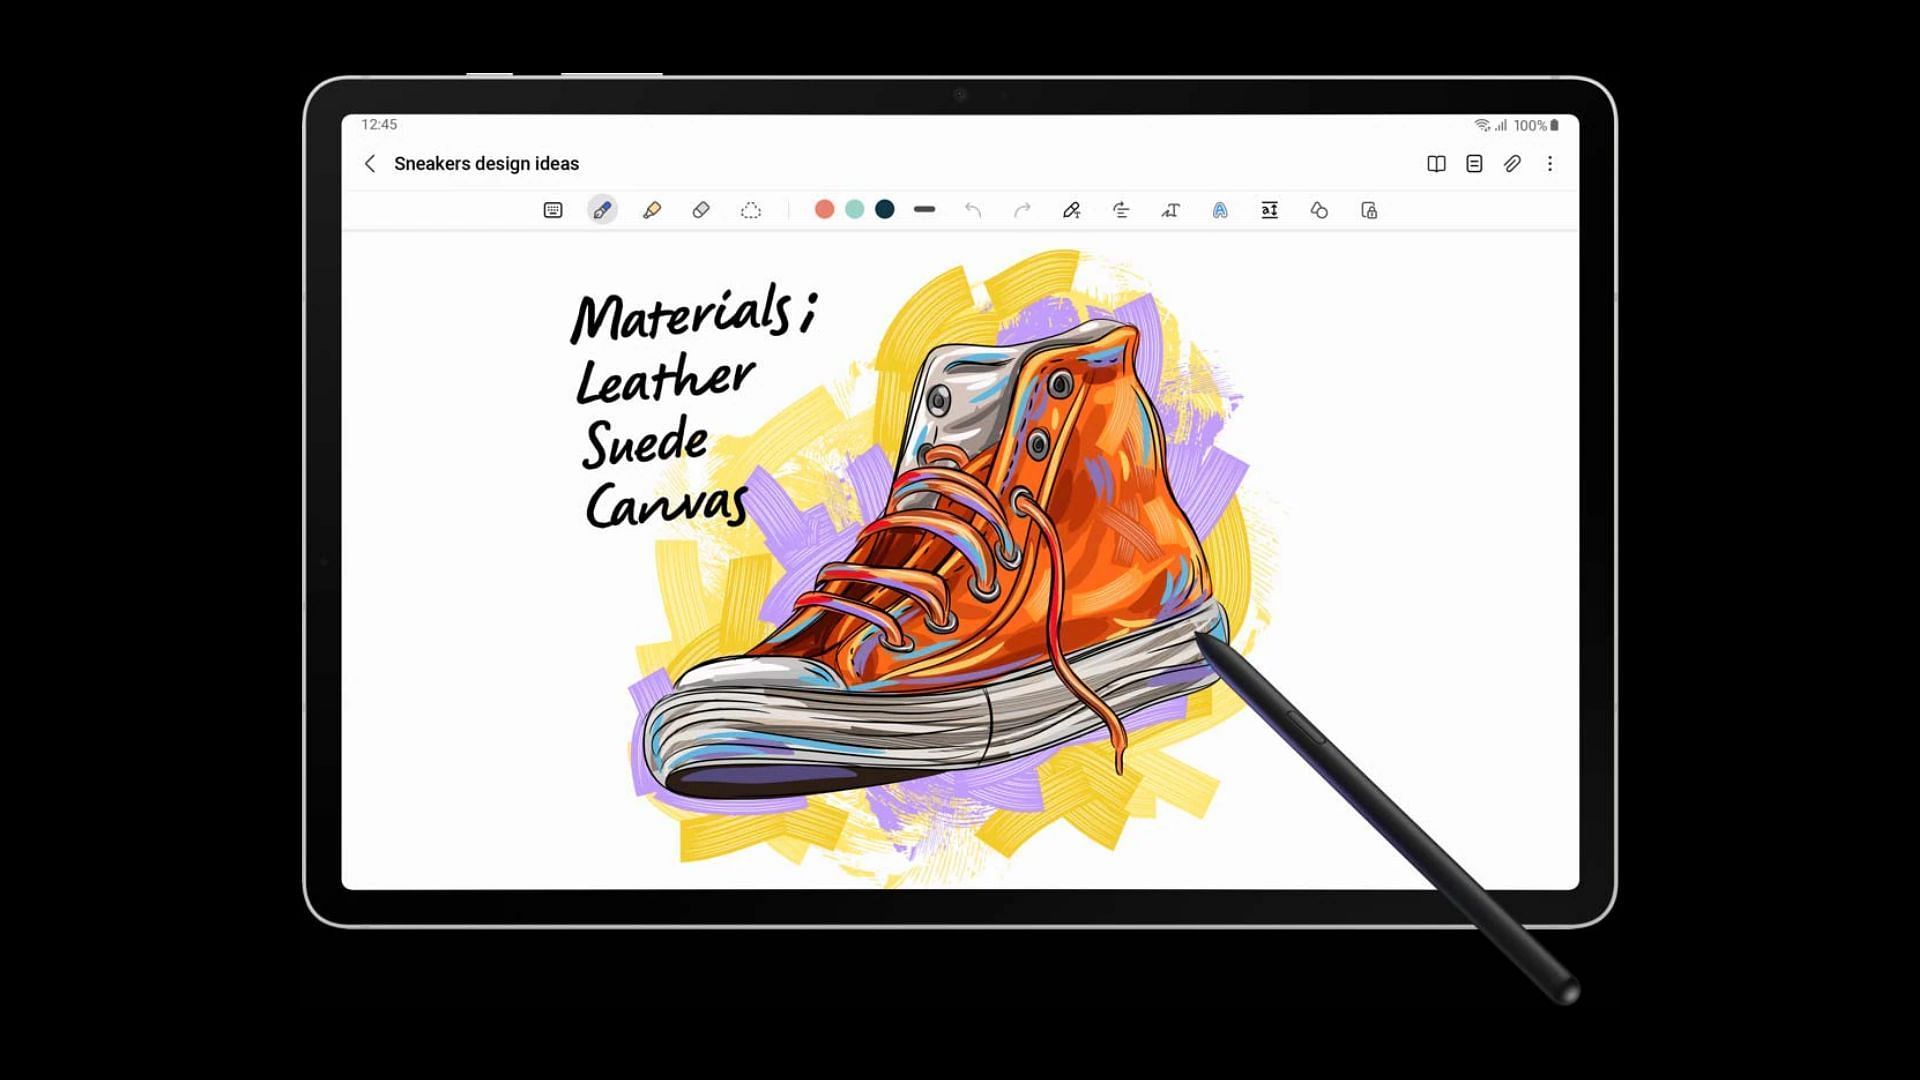Open page template list icon

click(1474, 164)
